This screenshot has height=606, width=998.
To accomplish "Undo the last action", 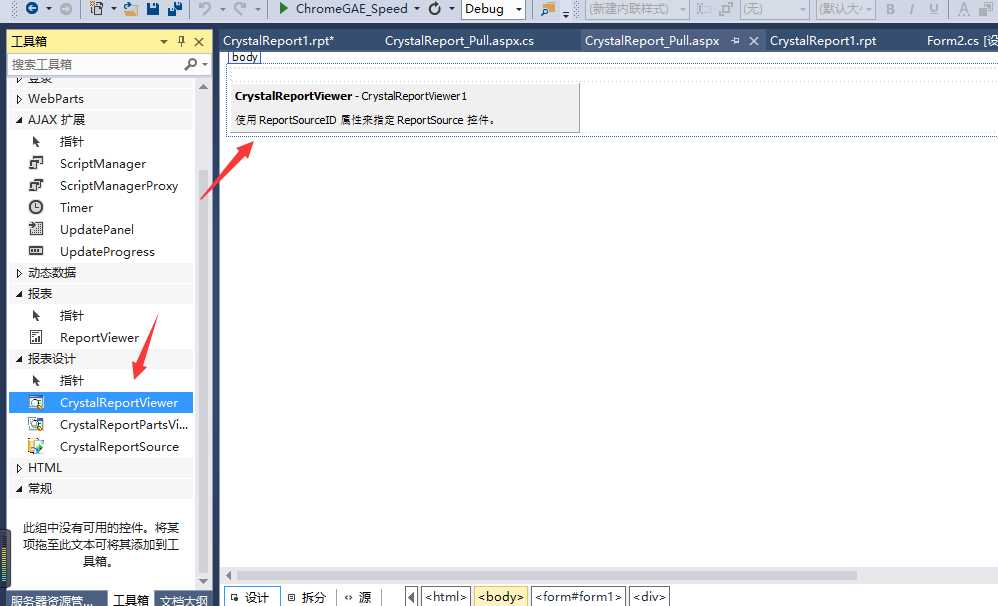I will [x=205, y=8].
